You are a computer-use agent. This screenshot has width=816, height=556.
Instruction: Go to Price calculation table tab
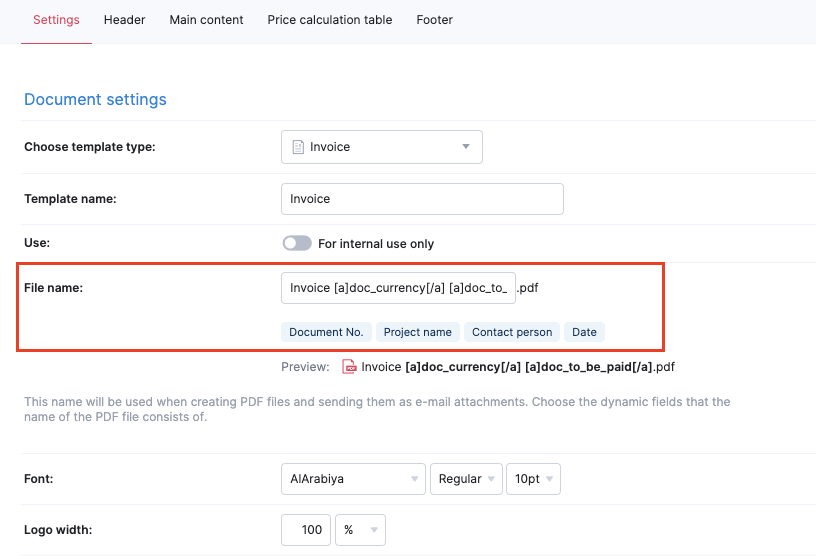(x=329, y=20)
